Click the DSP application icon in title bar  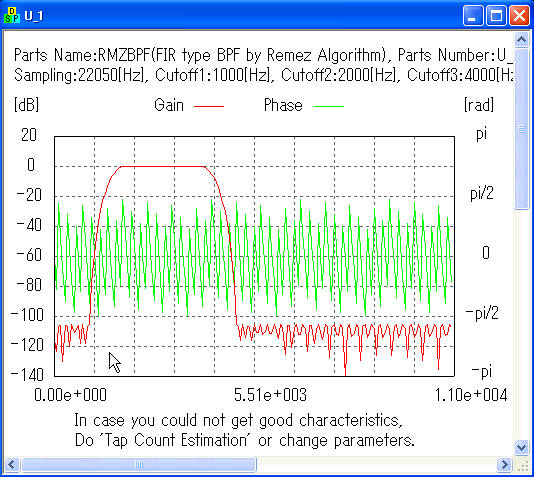click(12, 16)
